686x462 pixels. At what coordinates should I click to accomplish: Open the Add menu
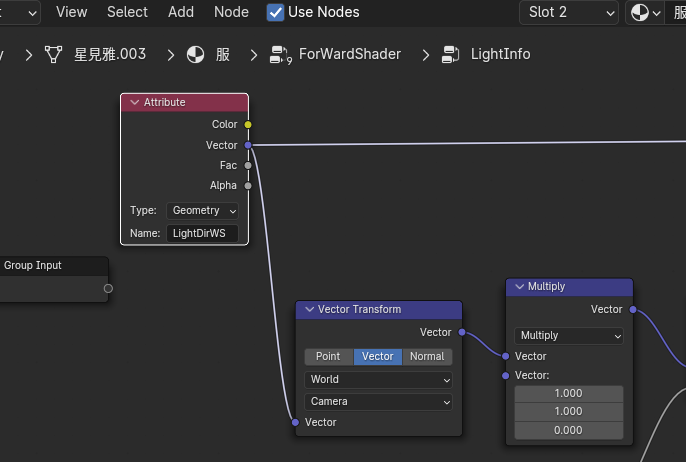(181, 12)
